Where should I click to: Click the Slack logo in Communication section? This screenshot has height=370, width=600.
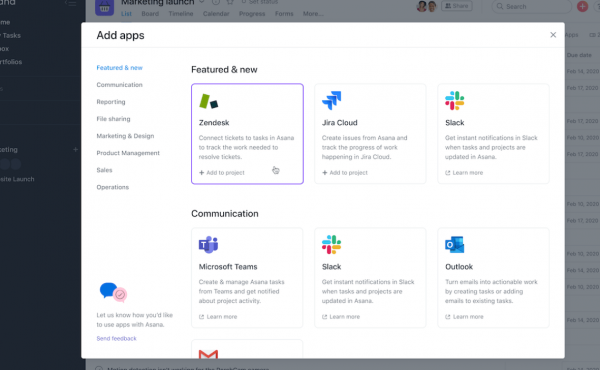pyautogui.click(x=331, y=244)
